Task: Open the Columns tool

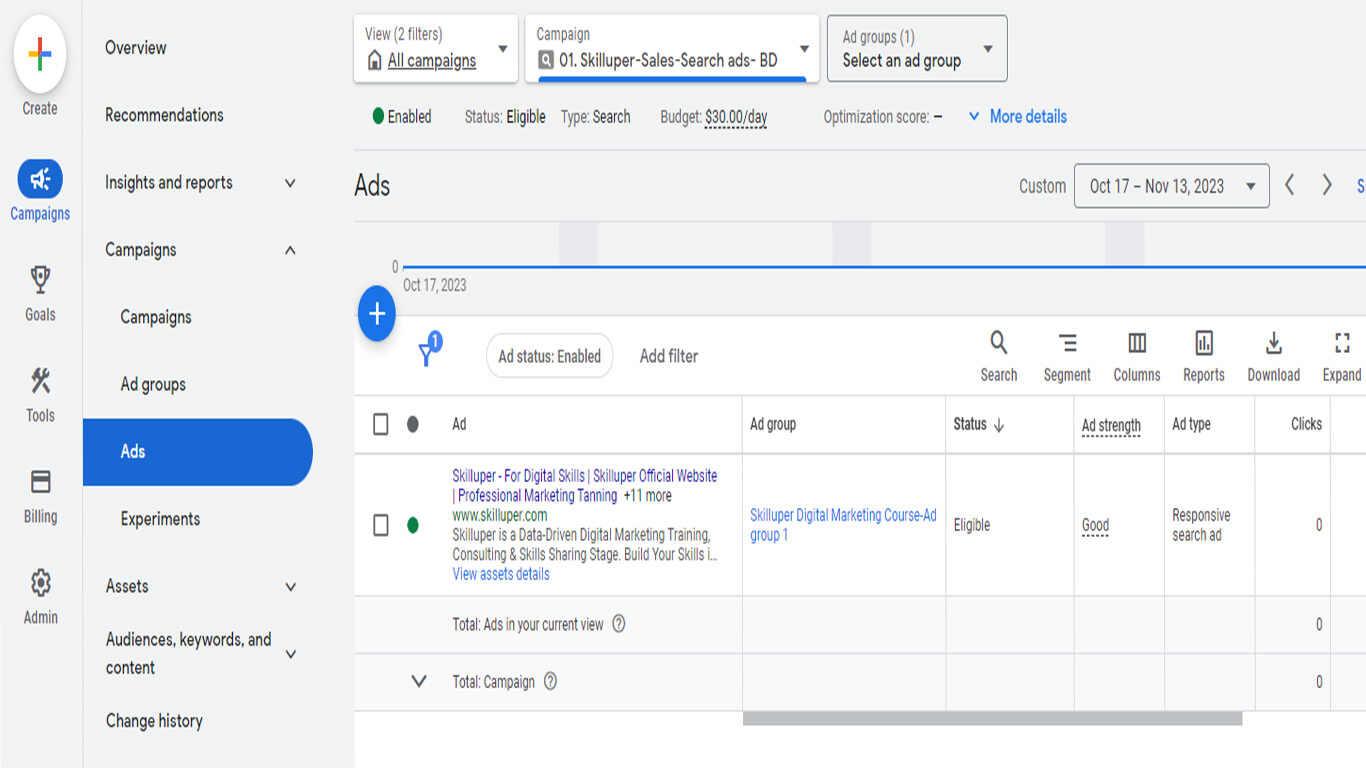Action: point(1137,343)
